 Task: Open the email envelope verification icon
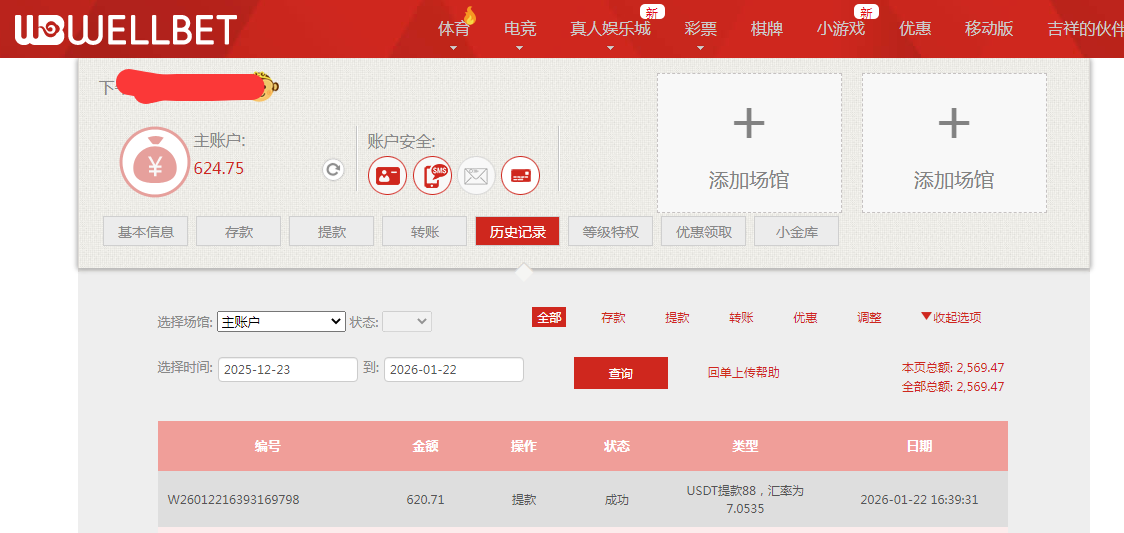tap(477, 176)
